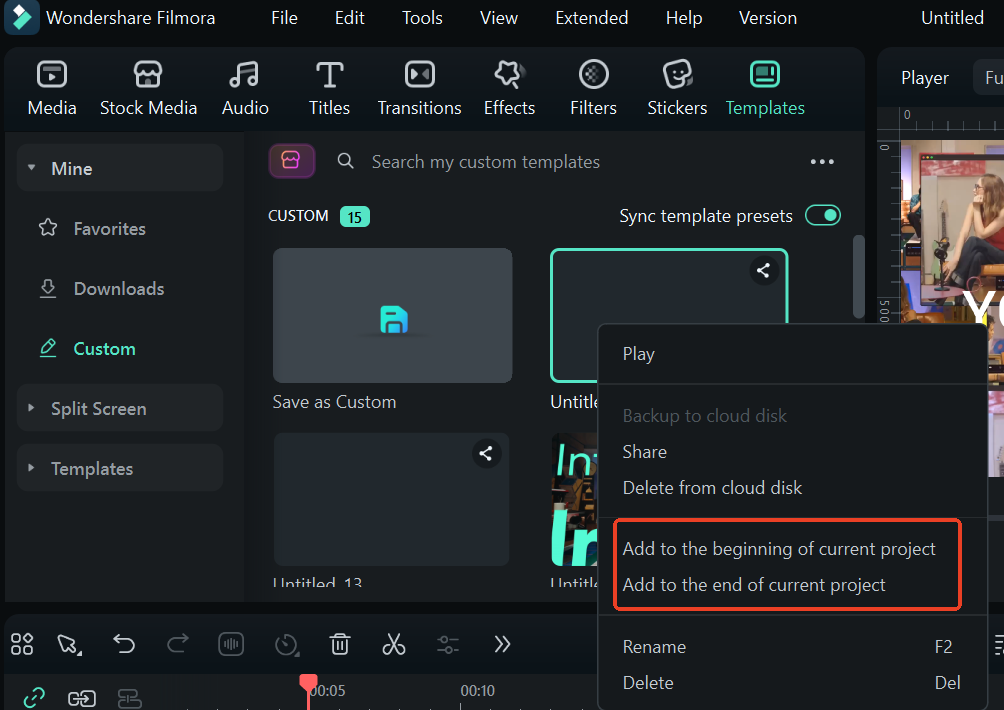This screenshot has width=1004, height=710.
Task: Select Add to the end of current project
Action: point(754,585)
